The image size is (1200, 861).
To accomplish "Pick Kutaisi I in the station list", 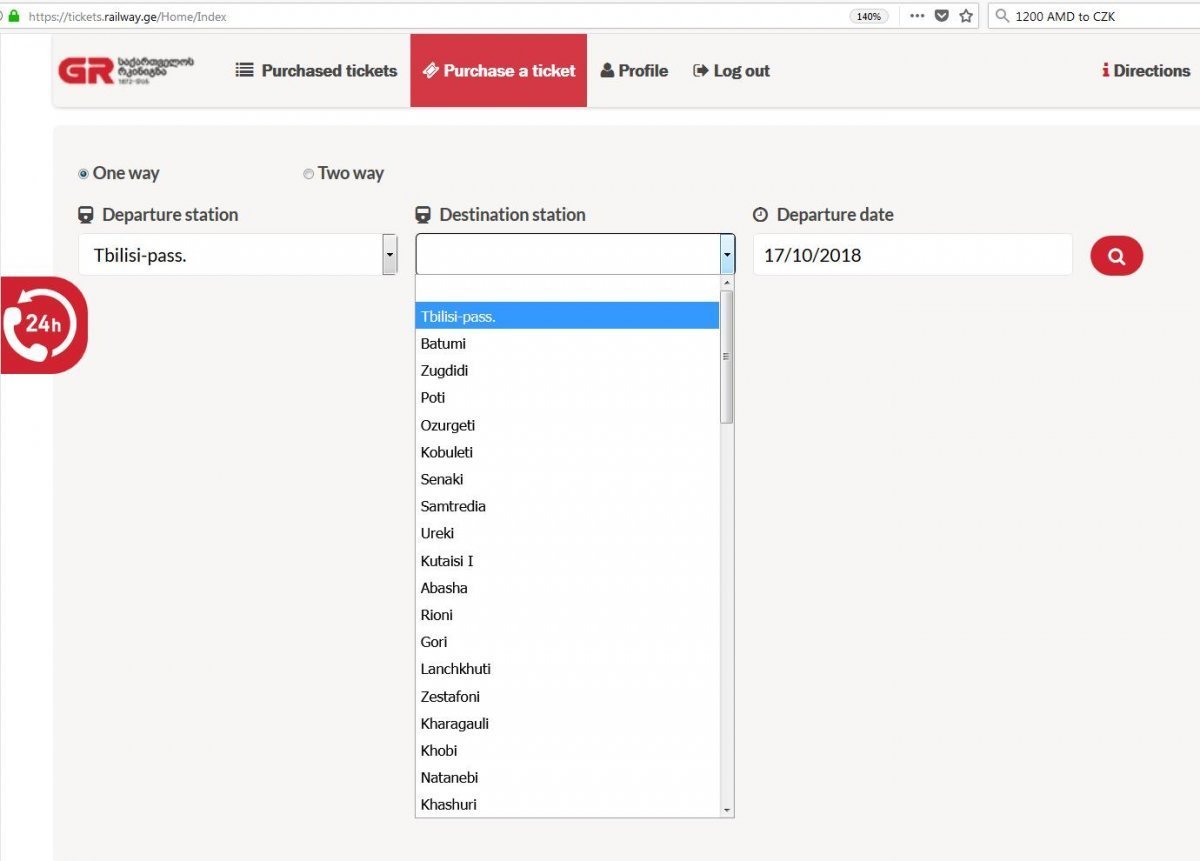I will point(447,561).
